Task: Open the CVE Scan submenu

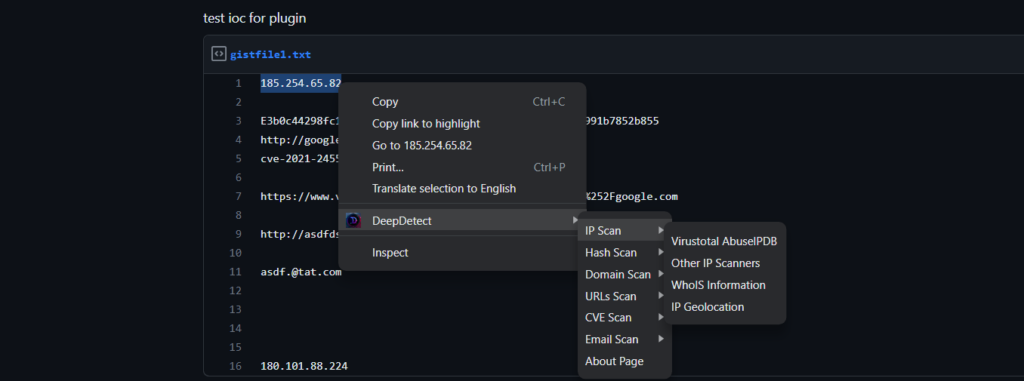Action: (624, 318)
